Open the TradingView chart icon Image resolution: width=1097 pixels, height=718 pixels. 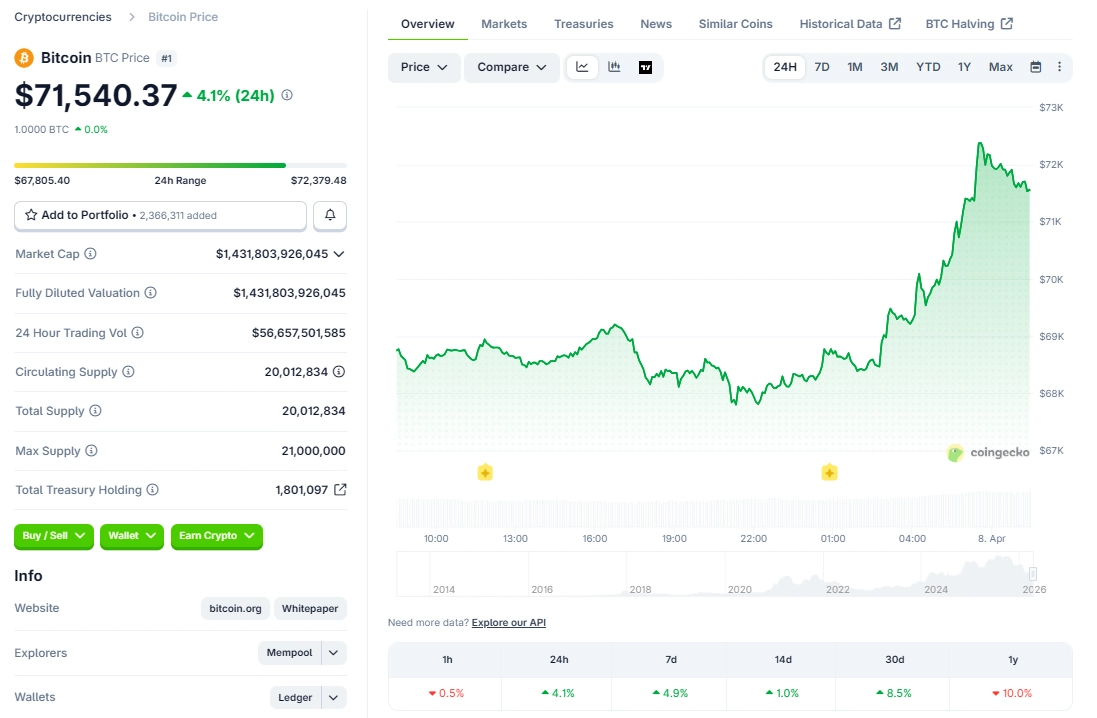646,67
